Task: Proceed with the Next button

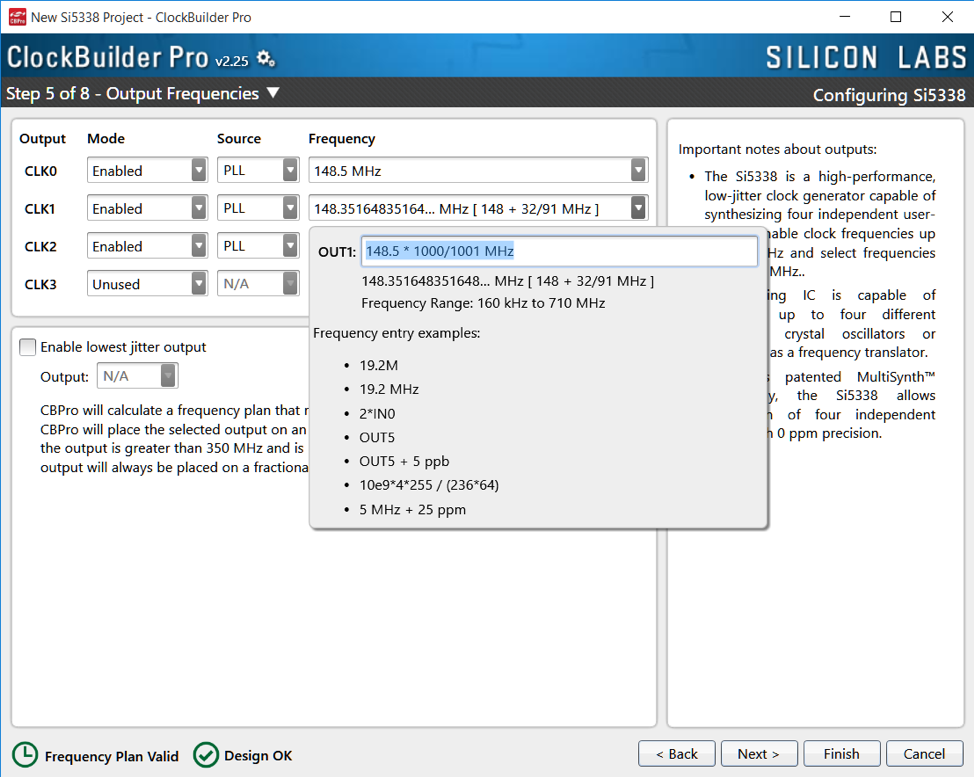Action: tap(758, 754)
